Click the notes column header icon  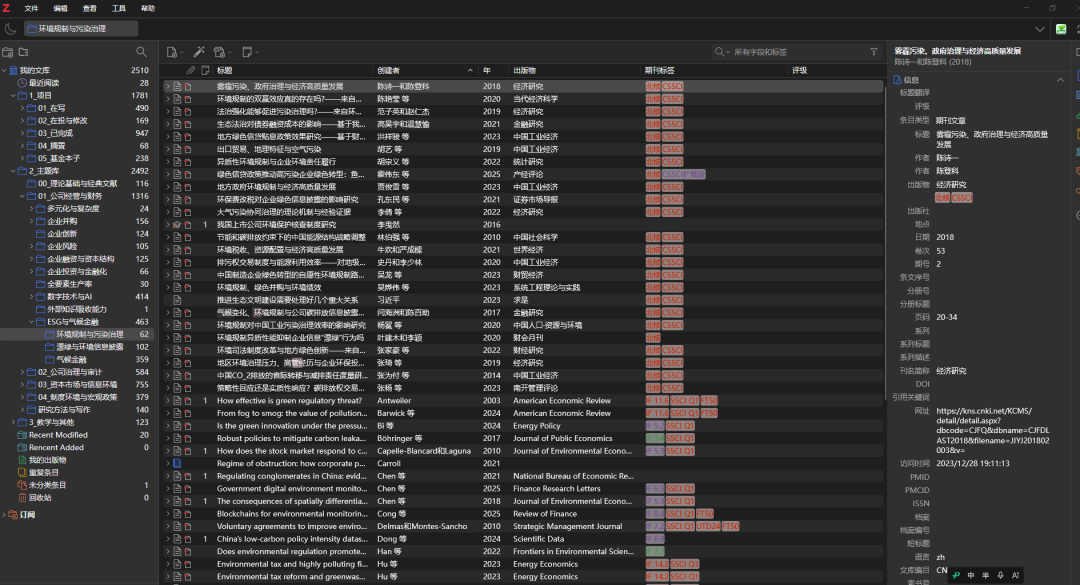[205, 70]
